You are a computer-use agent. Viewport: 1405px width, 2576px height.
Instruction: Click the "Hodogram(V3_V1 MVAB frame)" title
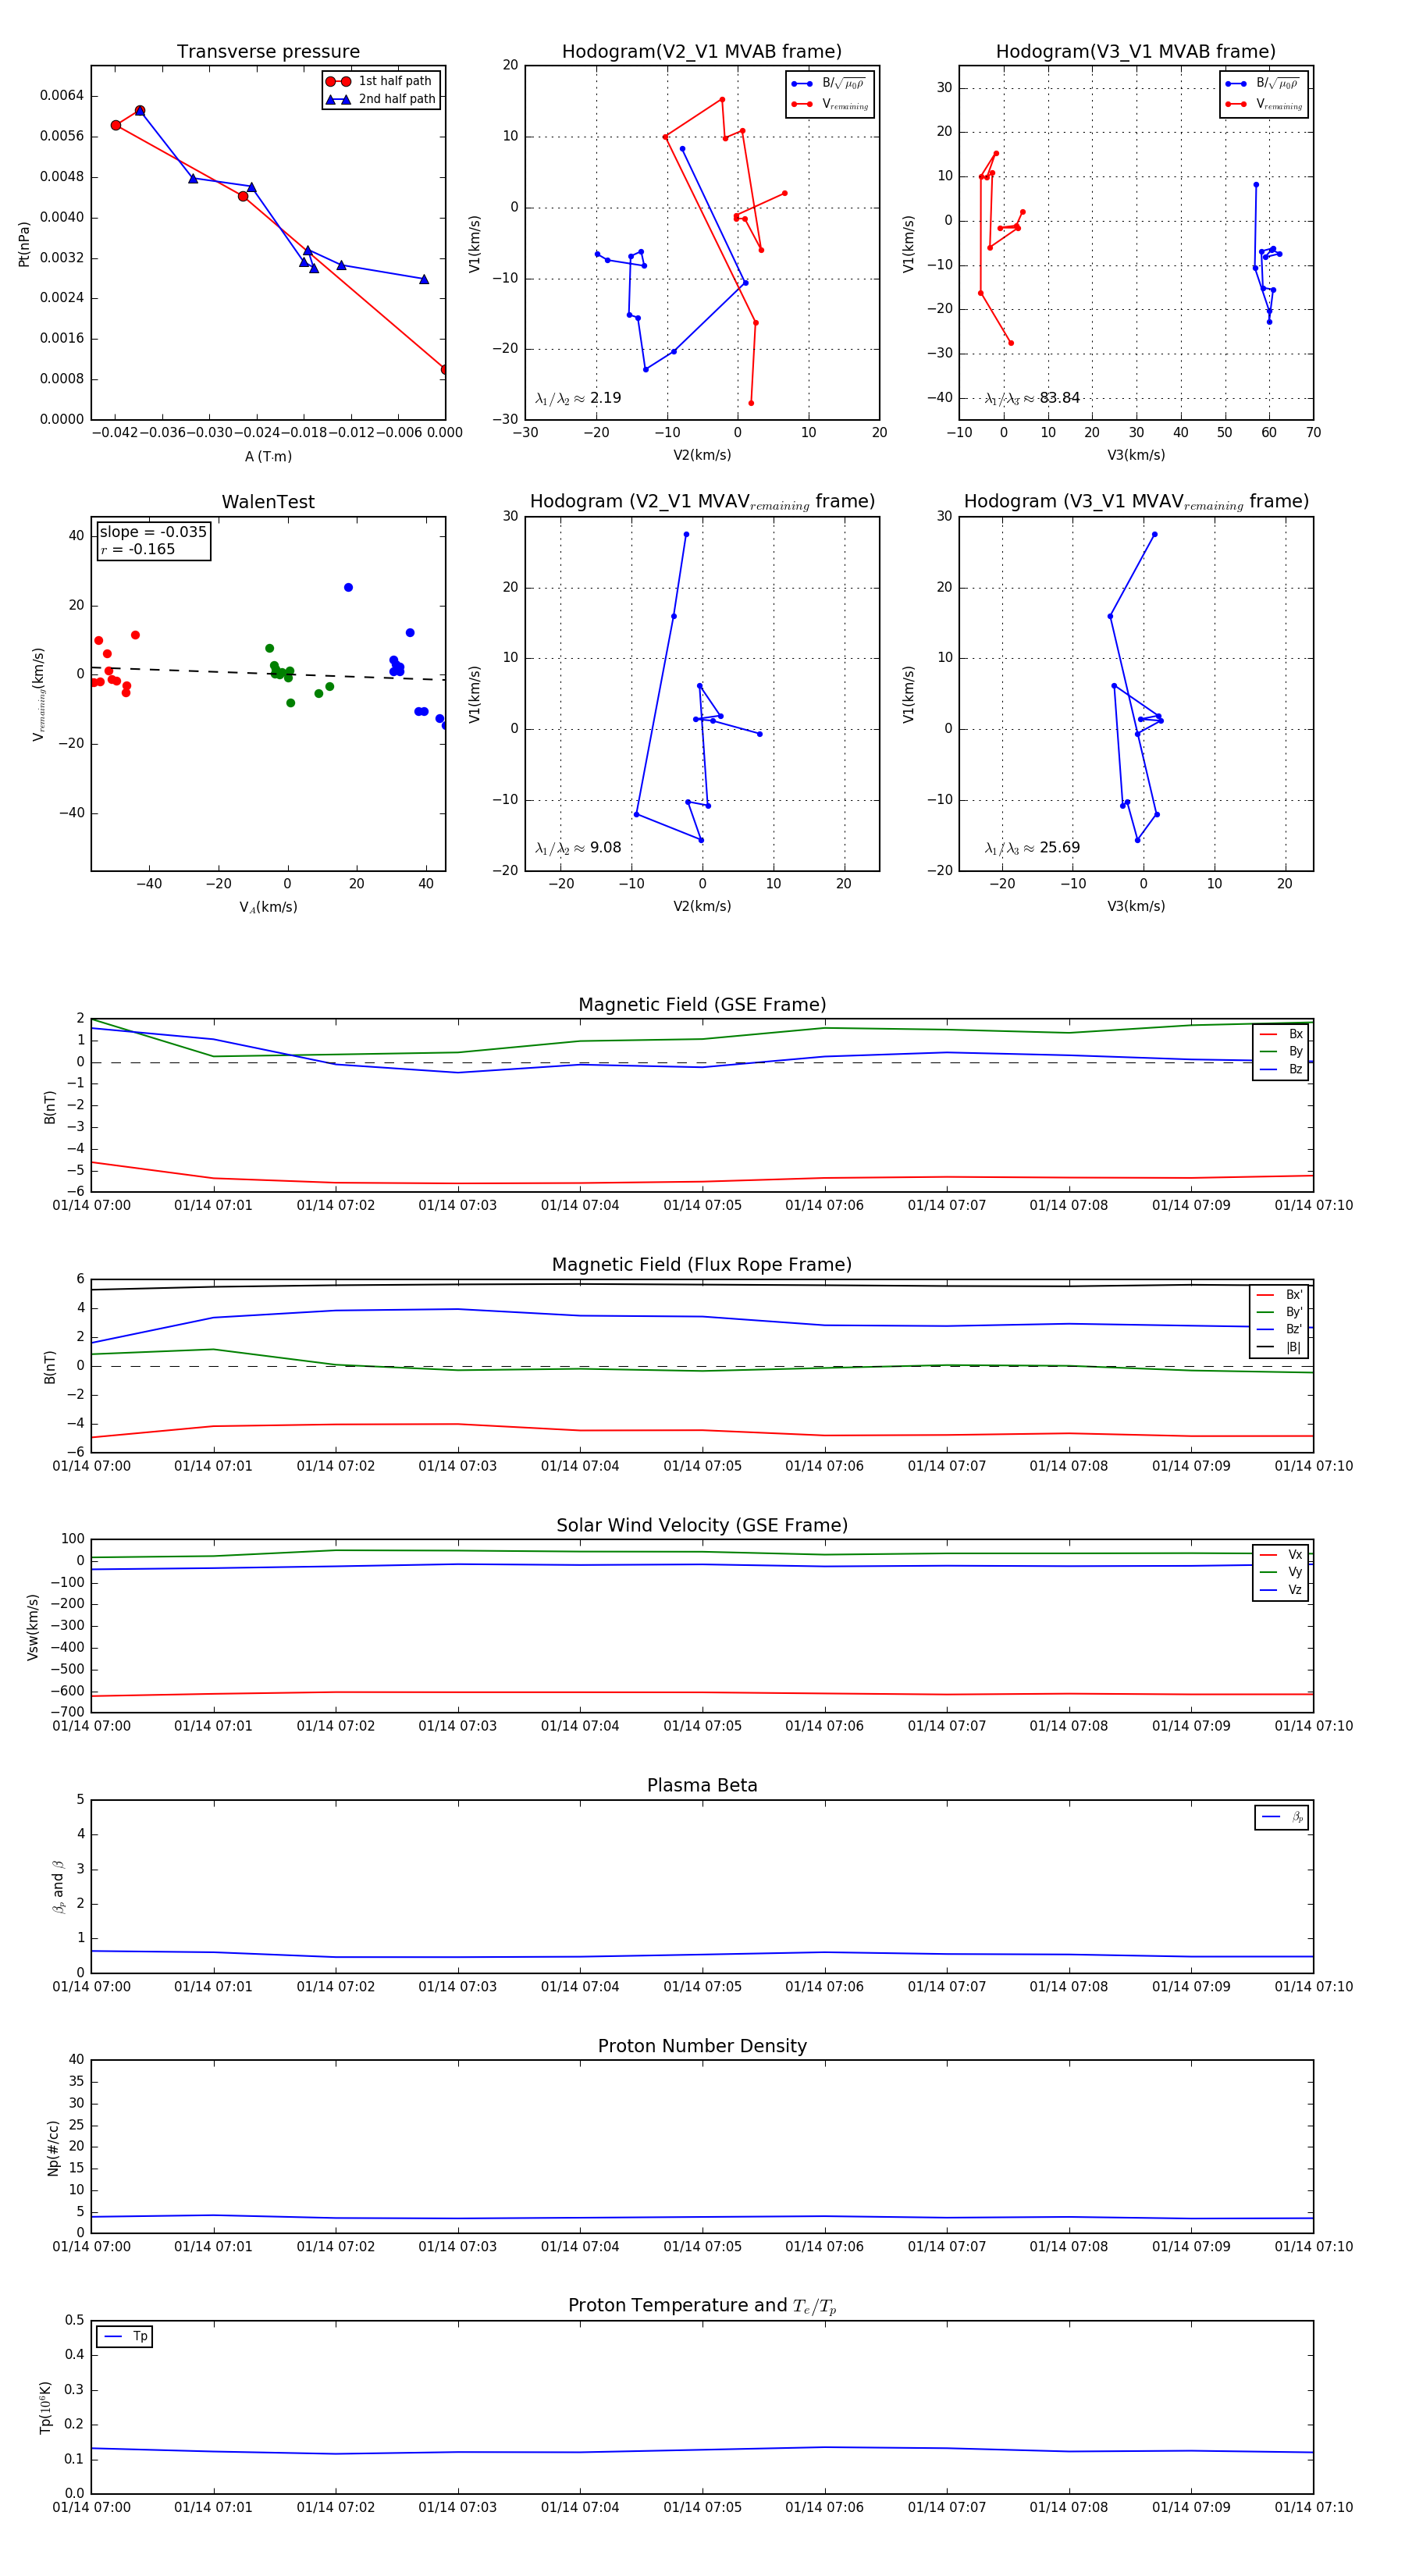click(x=1136, y=52)
